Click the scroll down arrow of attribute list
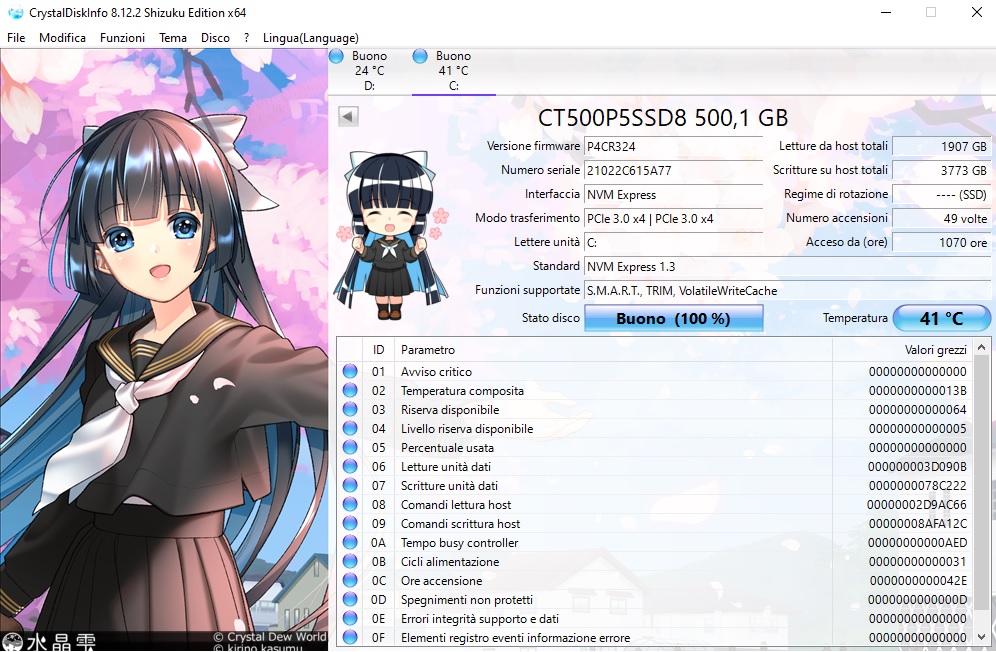Viewport: 996px width, 652px height. (981, 637)
